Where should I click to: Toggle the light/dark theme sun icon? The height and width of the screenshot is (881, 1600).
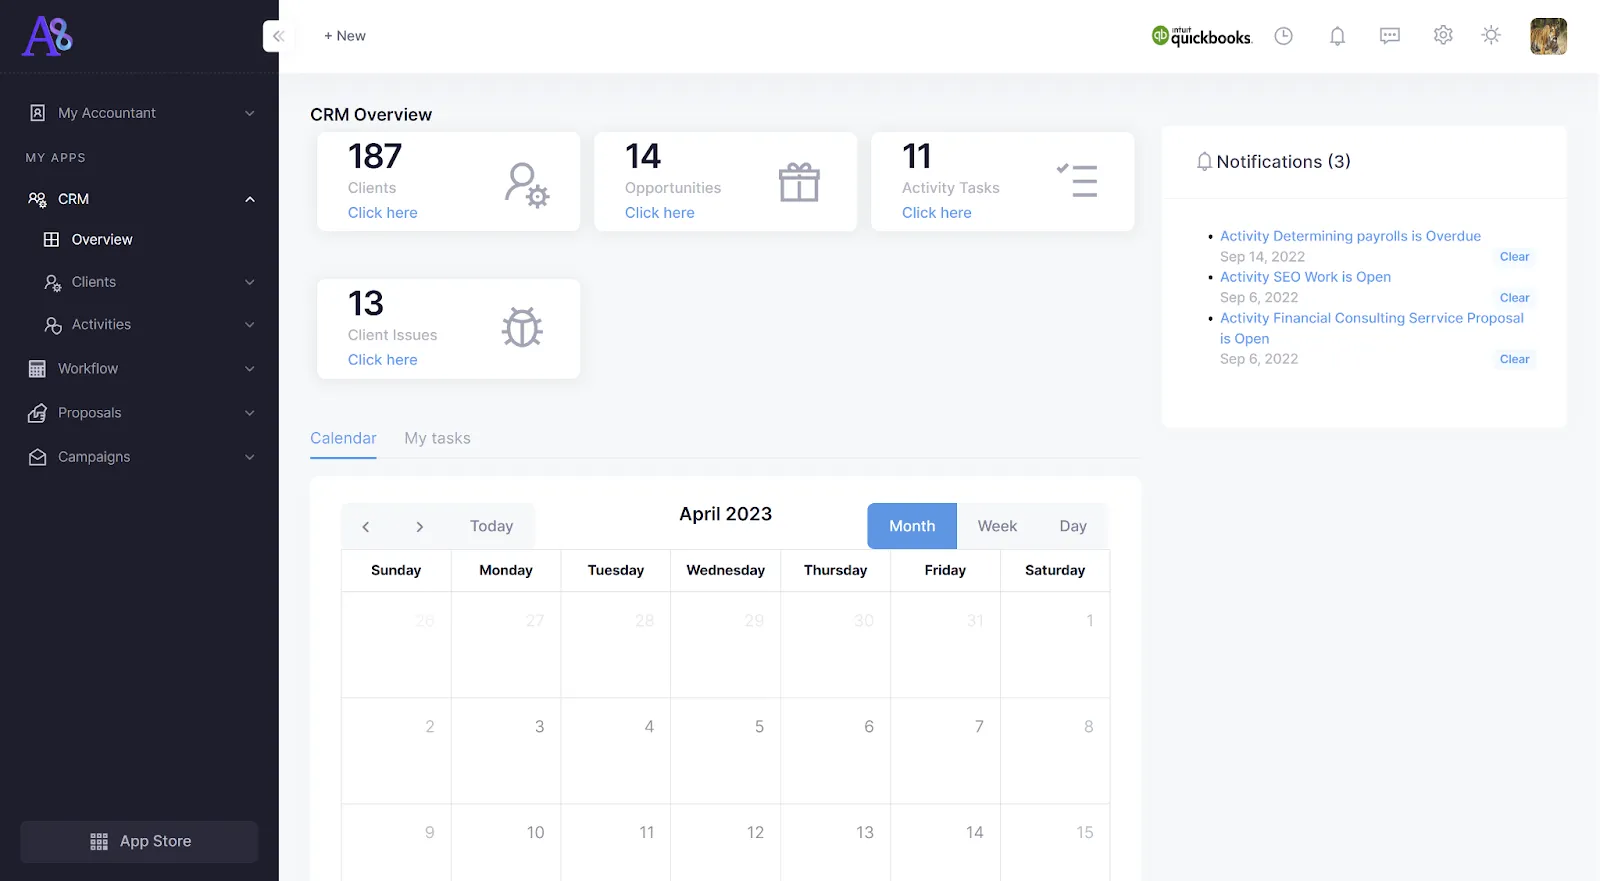click(1491, 35)
